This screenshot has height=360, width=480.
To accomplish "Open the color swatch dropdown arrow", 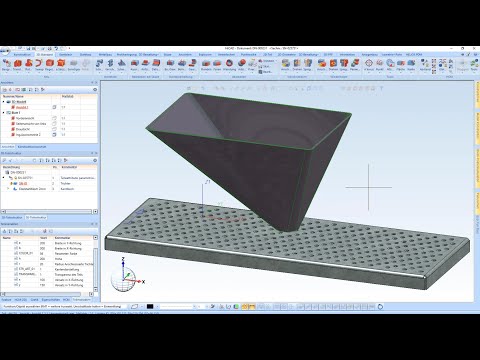I will [157, 306].
